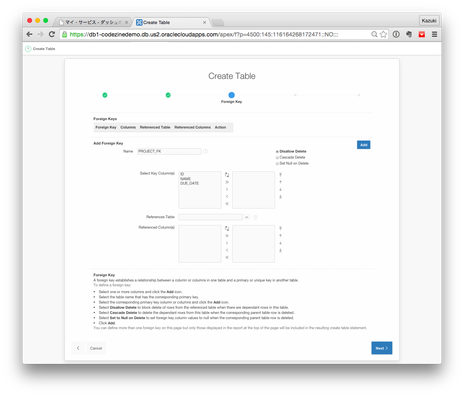Click the Next button
This screenshot has height=396, width=464.
pos(382,348)
